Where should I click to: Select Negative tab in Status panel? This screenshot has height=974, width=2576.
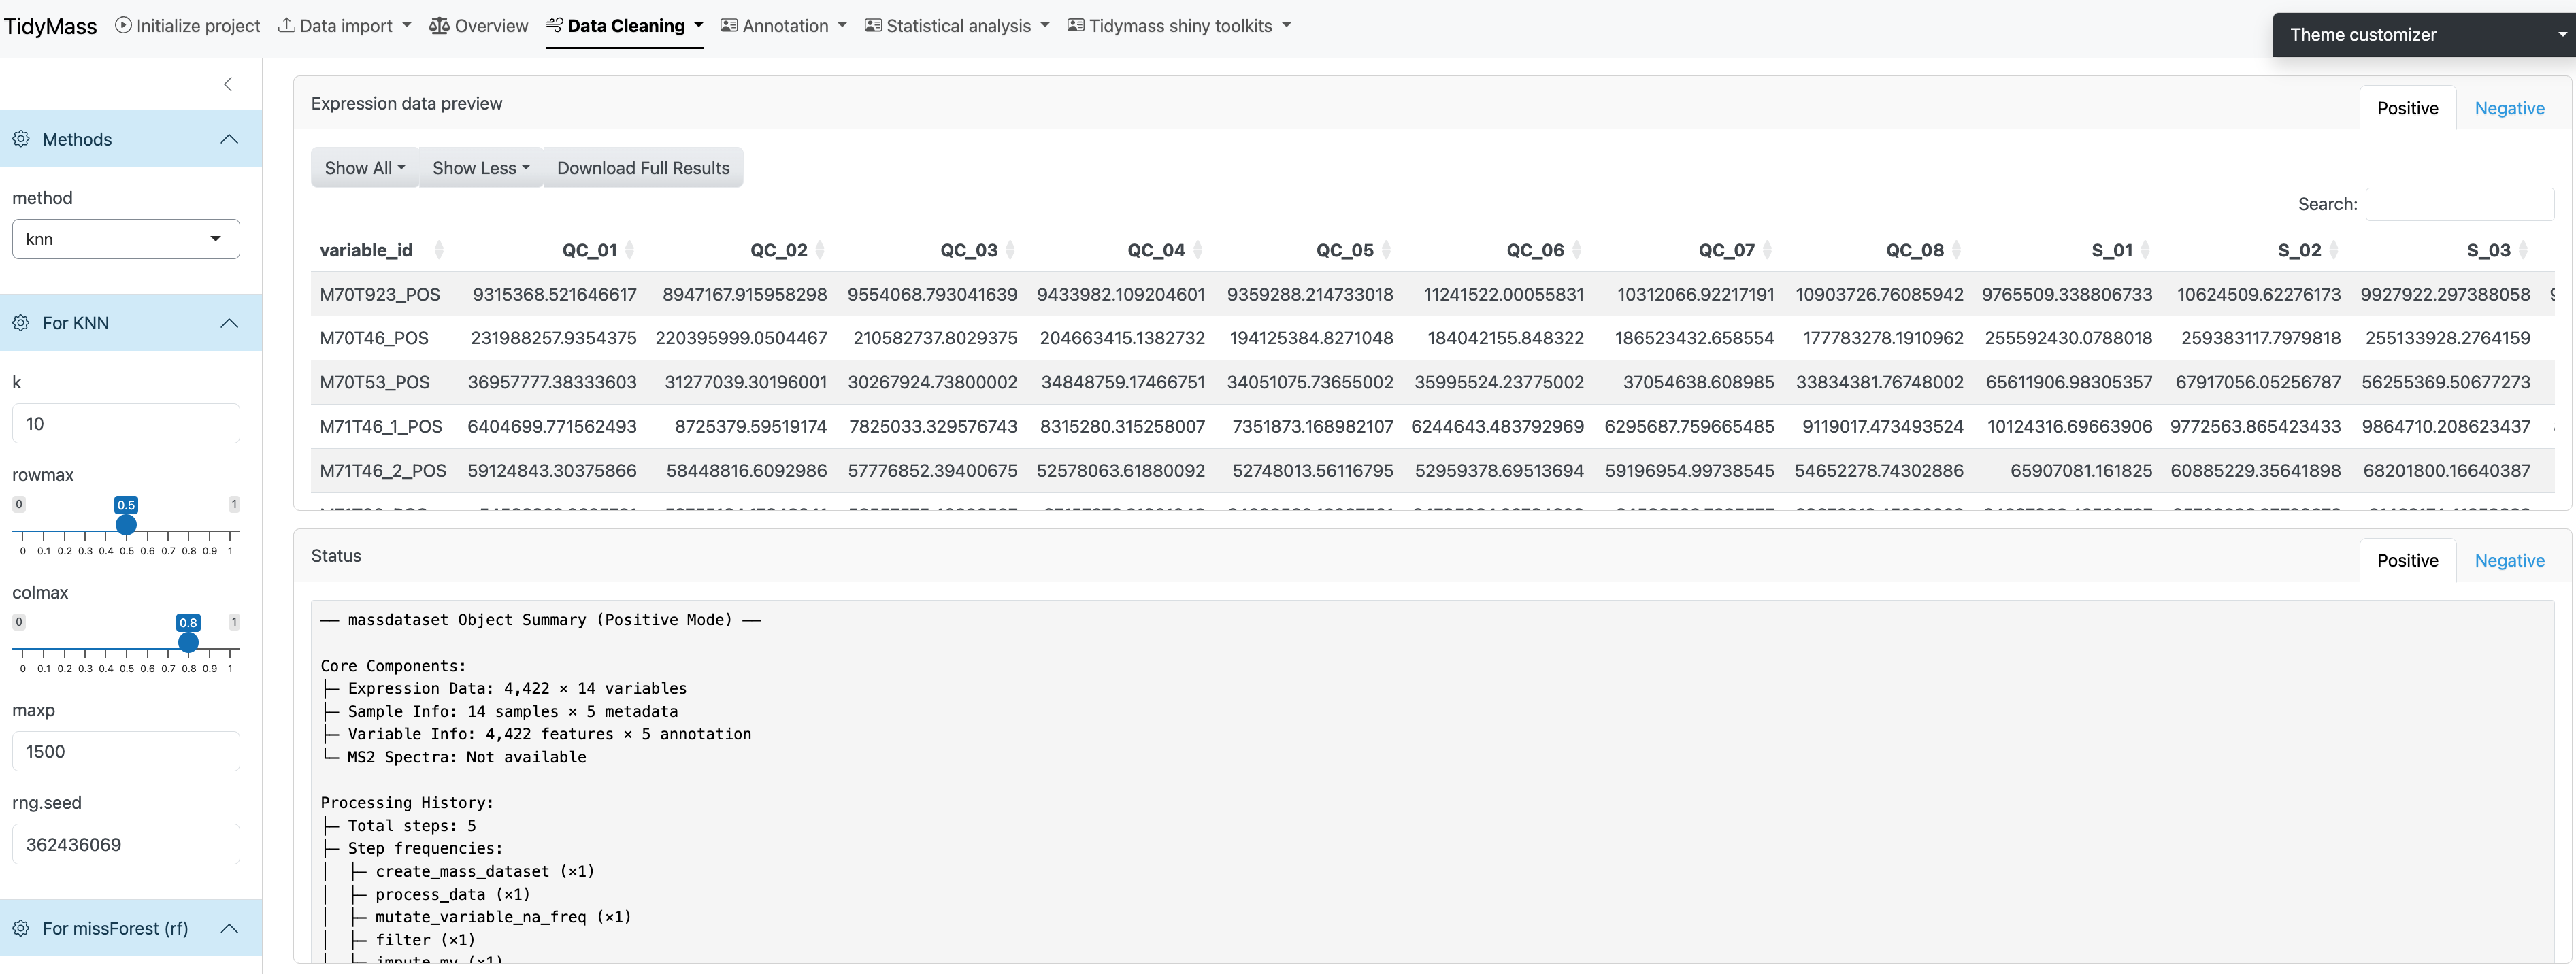pyautogui.click(x=2509, y=560)
